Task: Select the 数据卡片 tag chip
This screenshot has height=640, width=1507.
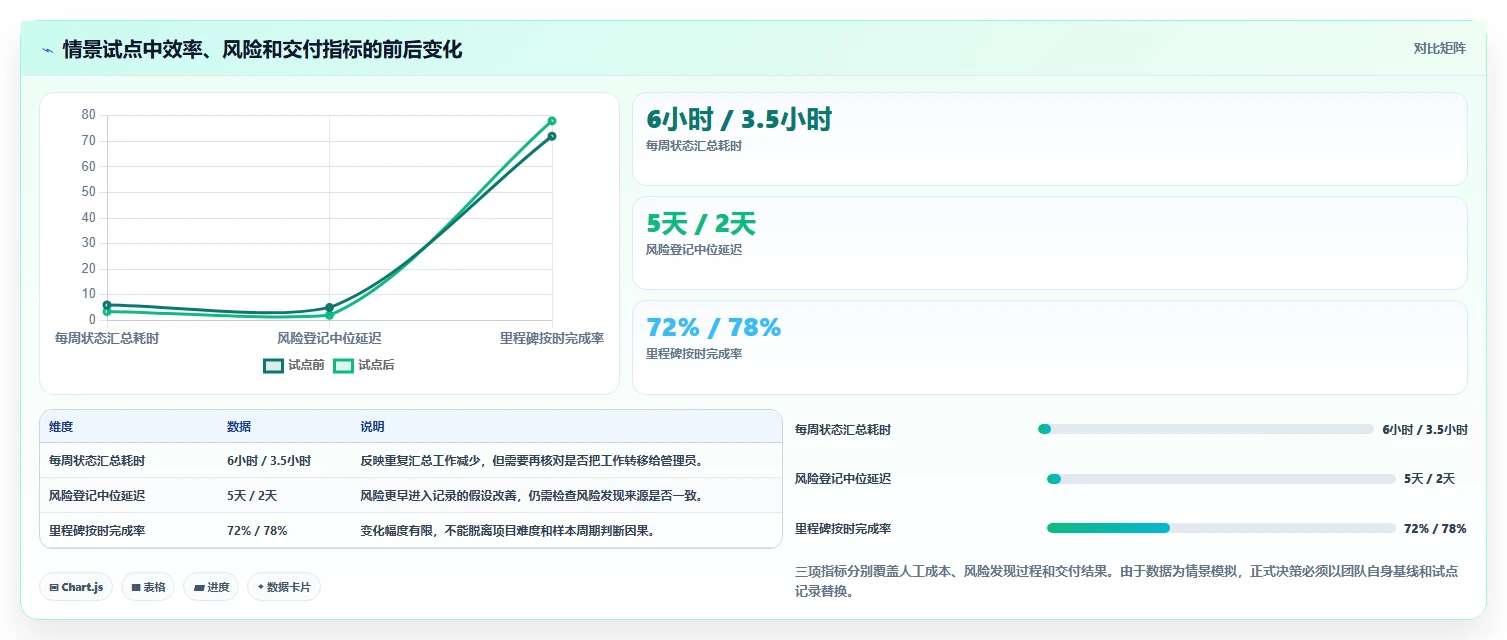Action: (x=284, y=587)
